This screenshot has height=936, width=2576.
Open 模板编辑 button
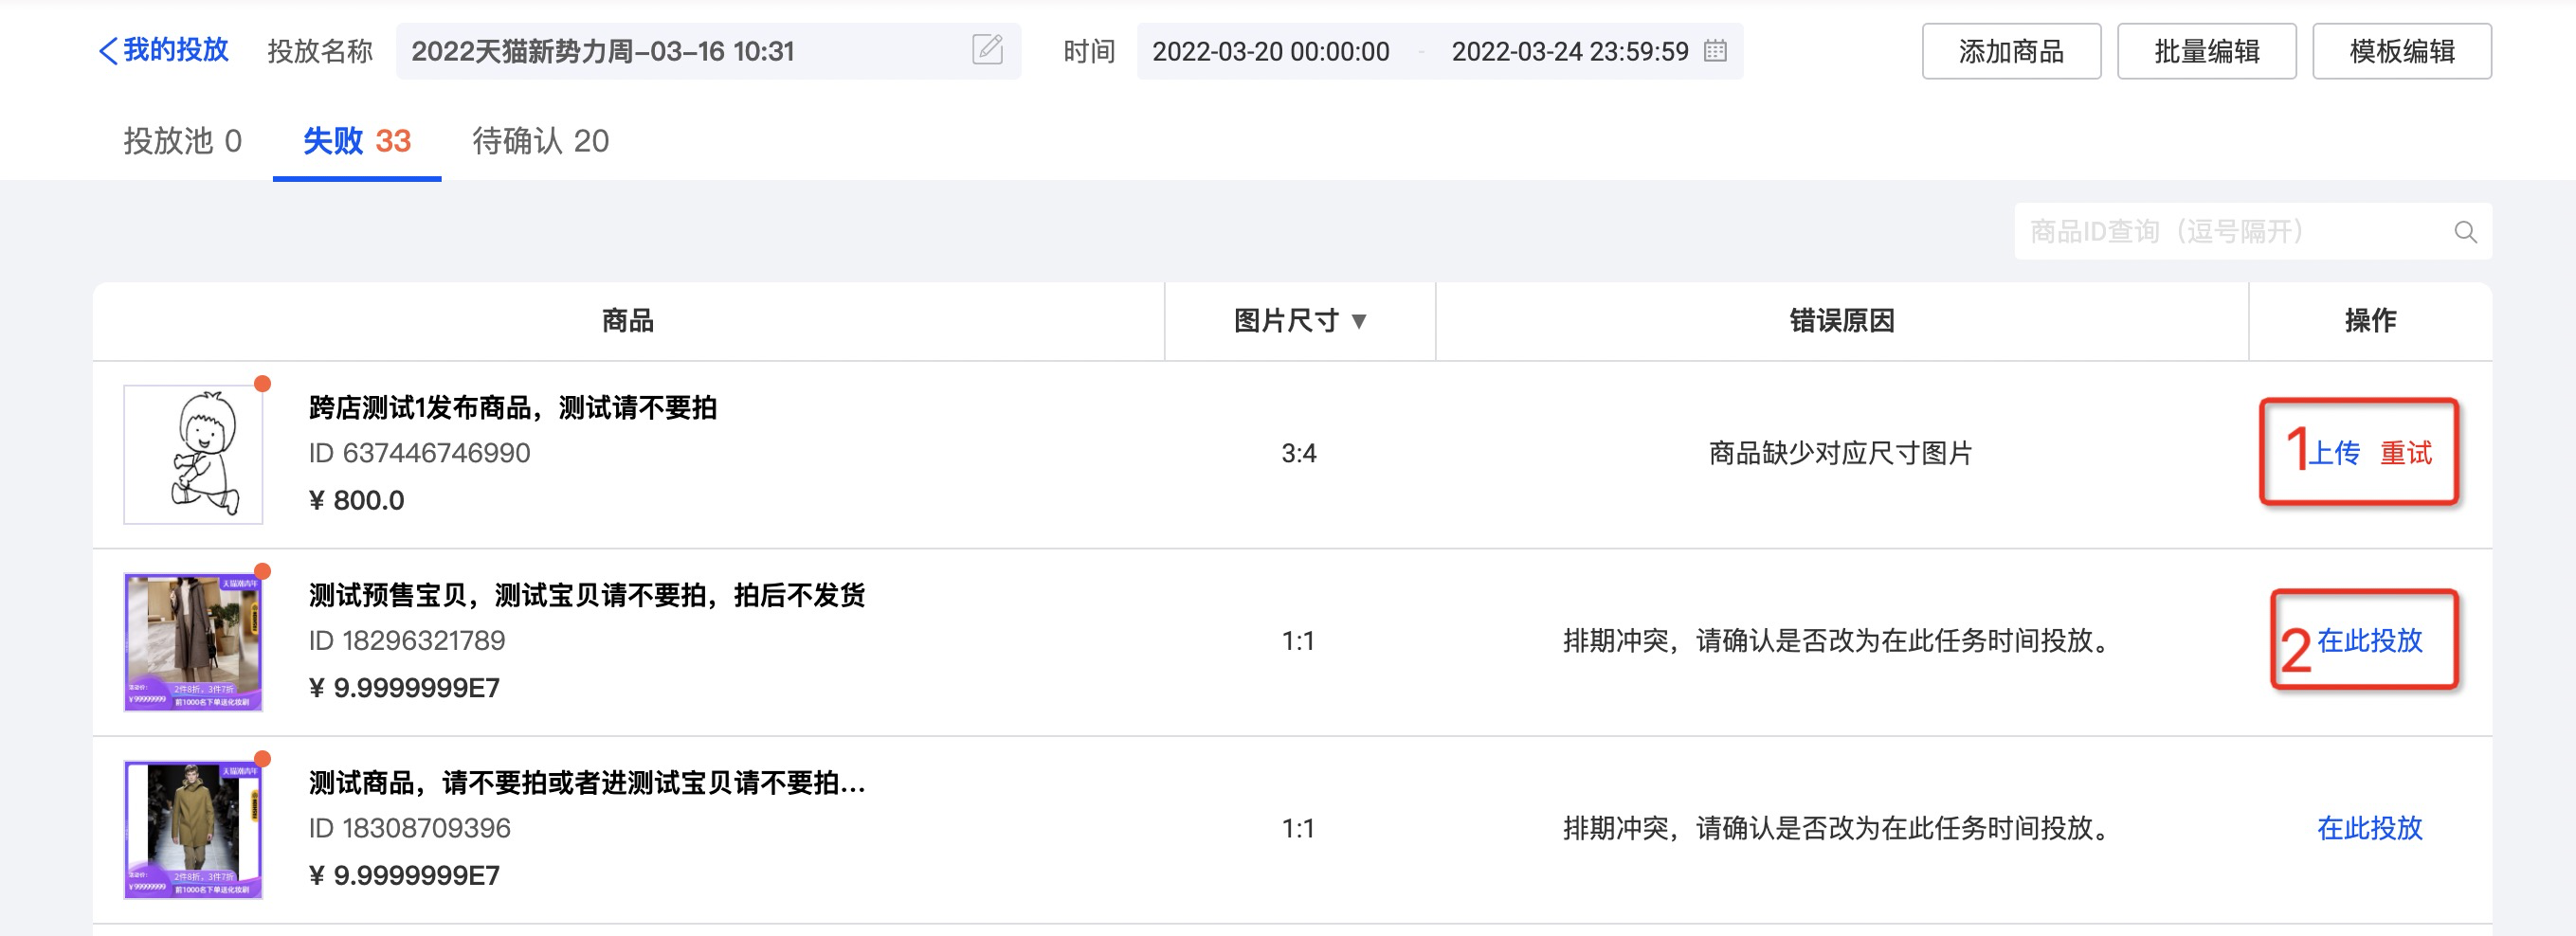click(2401, 51)
